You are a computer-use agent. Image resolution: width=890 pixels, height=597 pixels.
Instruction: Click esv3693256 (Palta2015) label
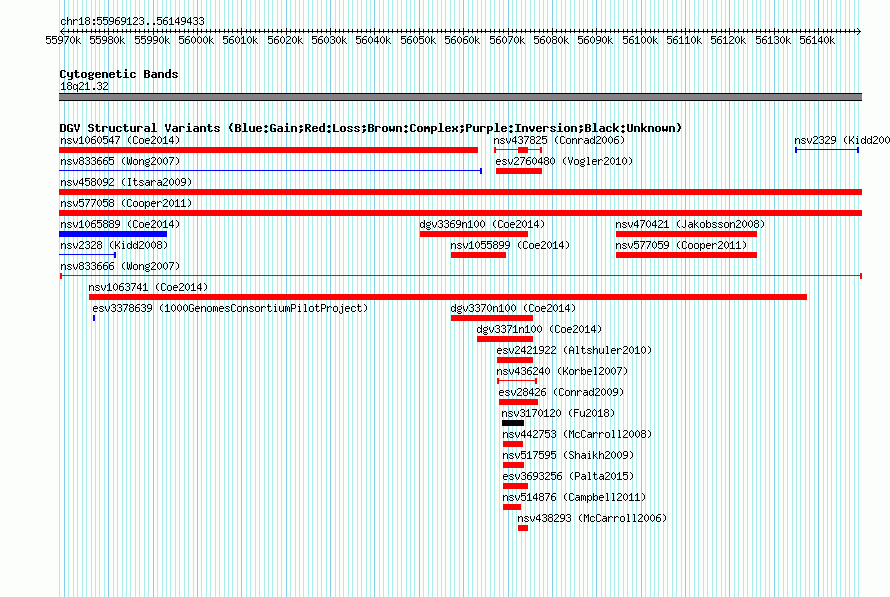(x=568, y=476)
